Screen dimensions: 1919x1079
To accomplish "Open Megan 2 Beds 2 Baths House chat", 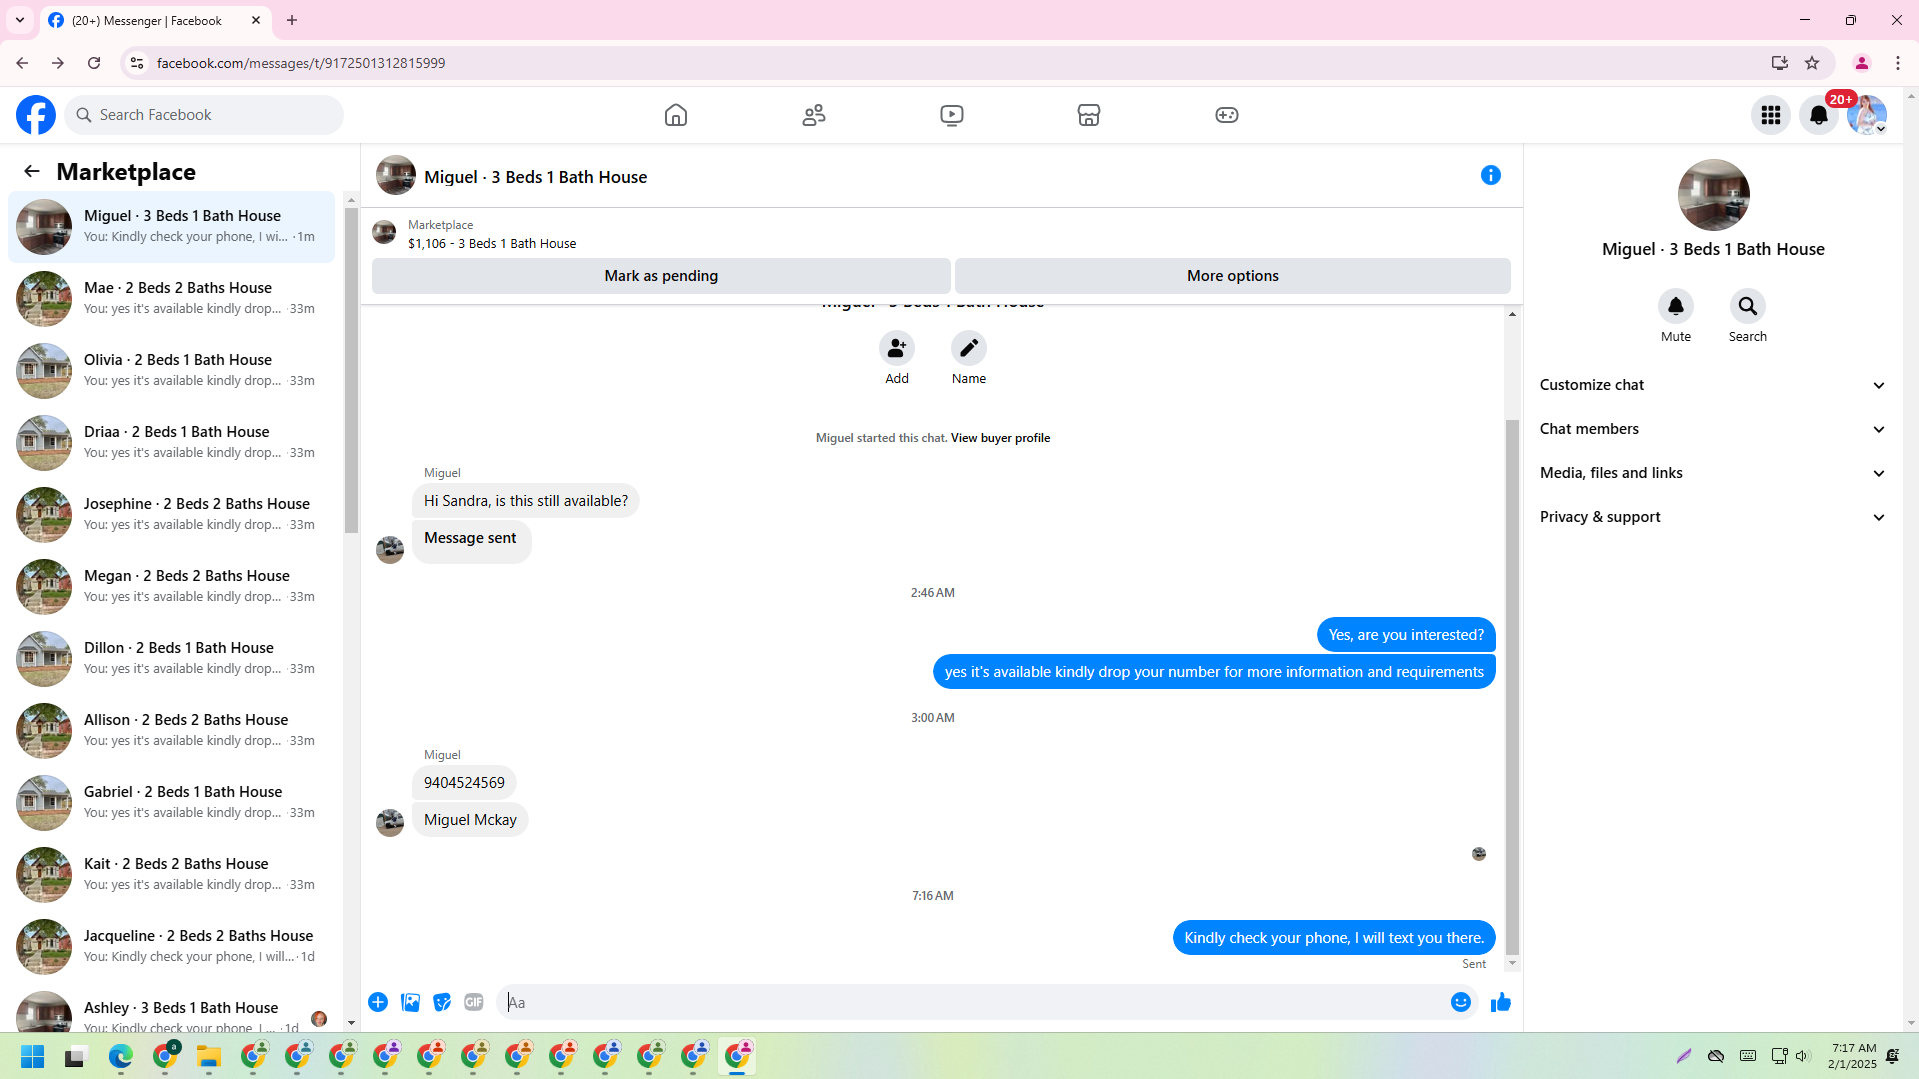I will (x=172, y=586).
